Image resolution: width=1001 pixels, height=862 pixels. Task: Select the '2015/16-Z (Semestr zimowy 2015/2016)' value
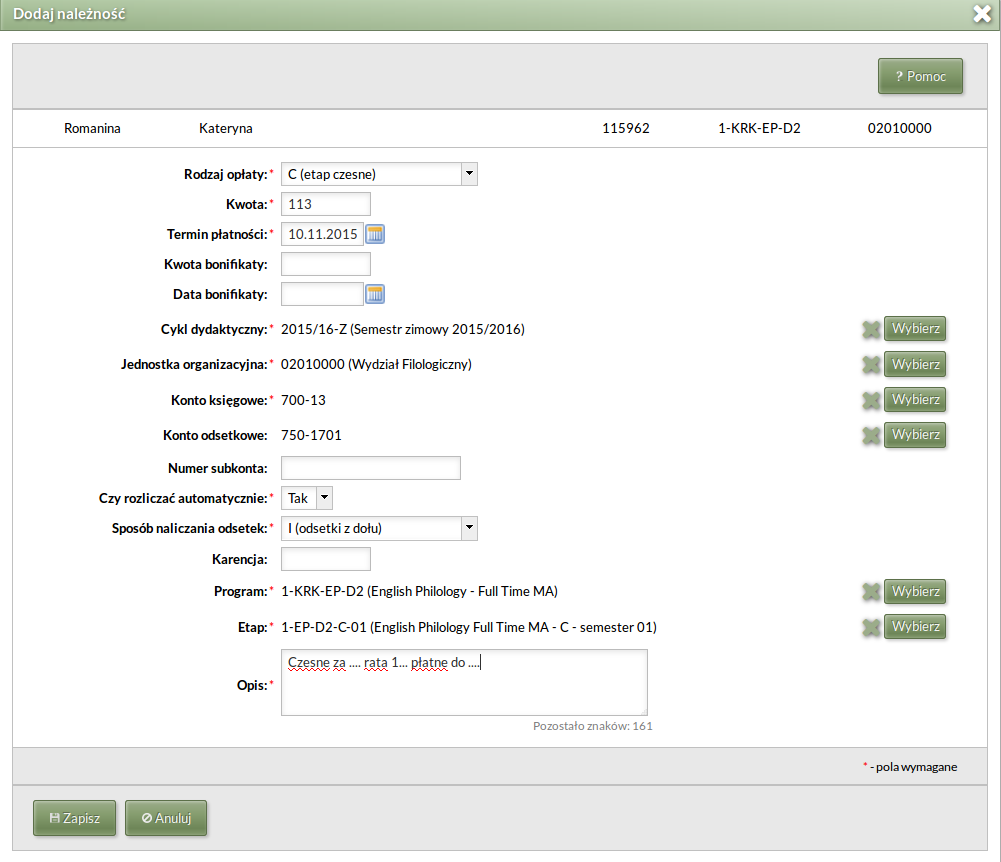click(403, 329)
